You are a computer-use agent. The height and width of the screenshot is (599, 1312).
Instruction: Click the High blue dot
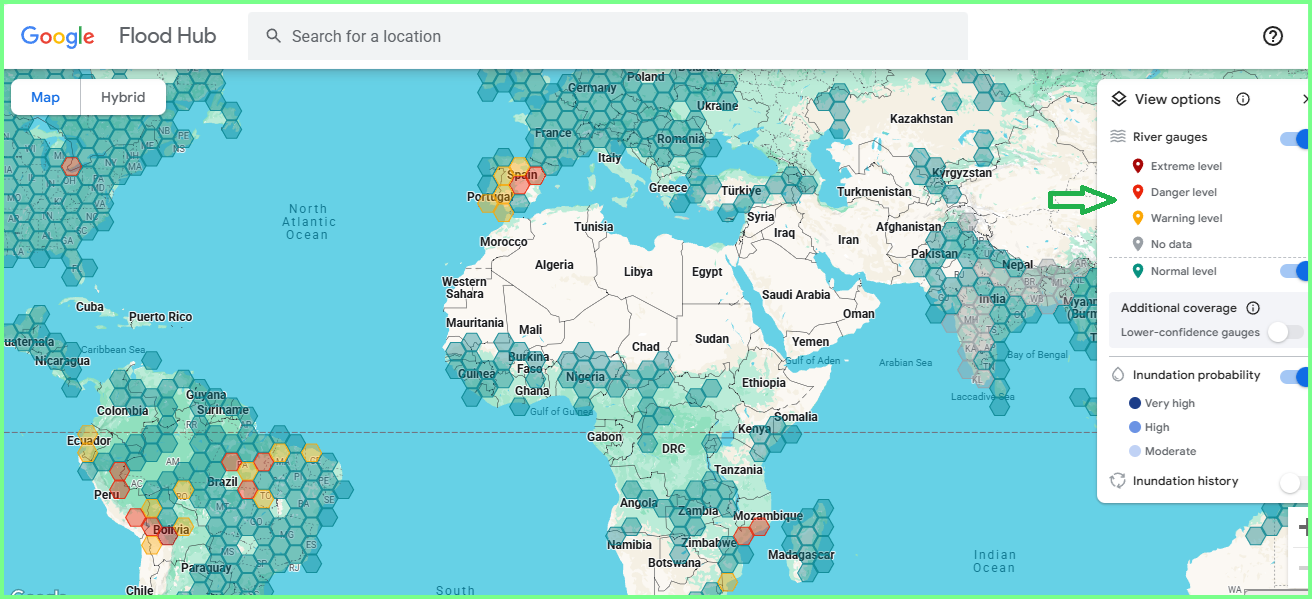pos(1134,427)
